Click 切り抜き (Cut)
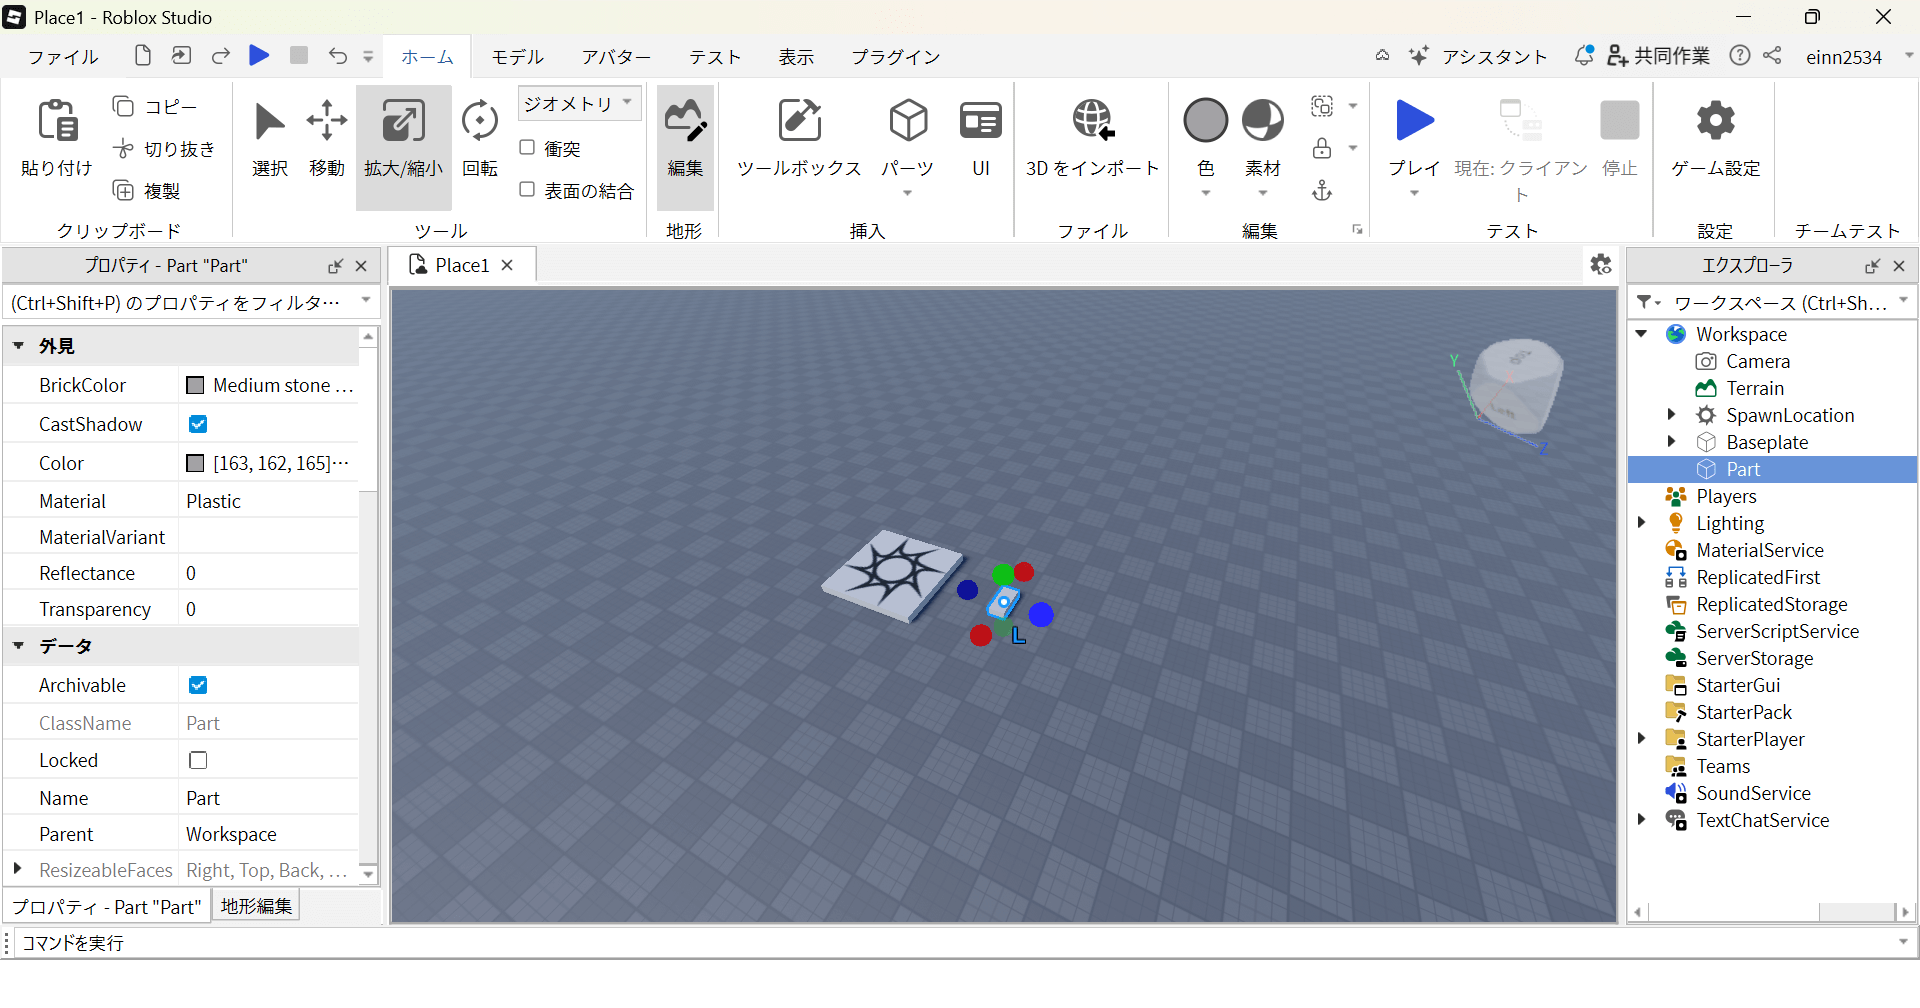Image resolution: width=1920 pixels, height=1008 pixels. (164, 148)
